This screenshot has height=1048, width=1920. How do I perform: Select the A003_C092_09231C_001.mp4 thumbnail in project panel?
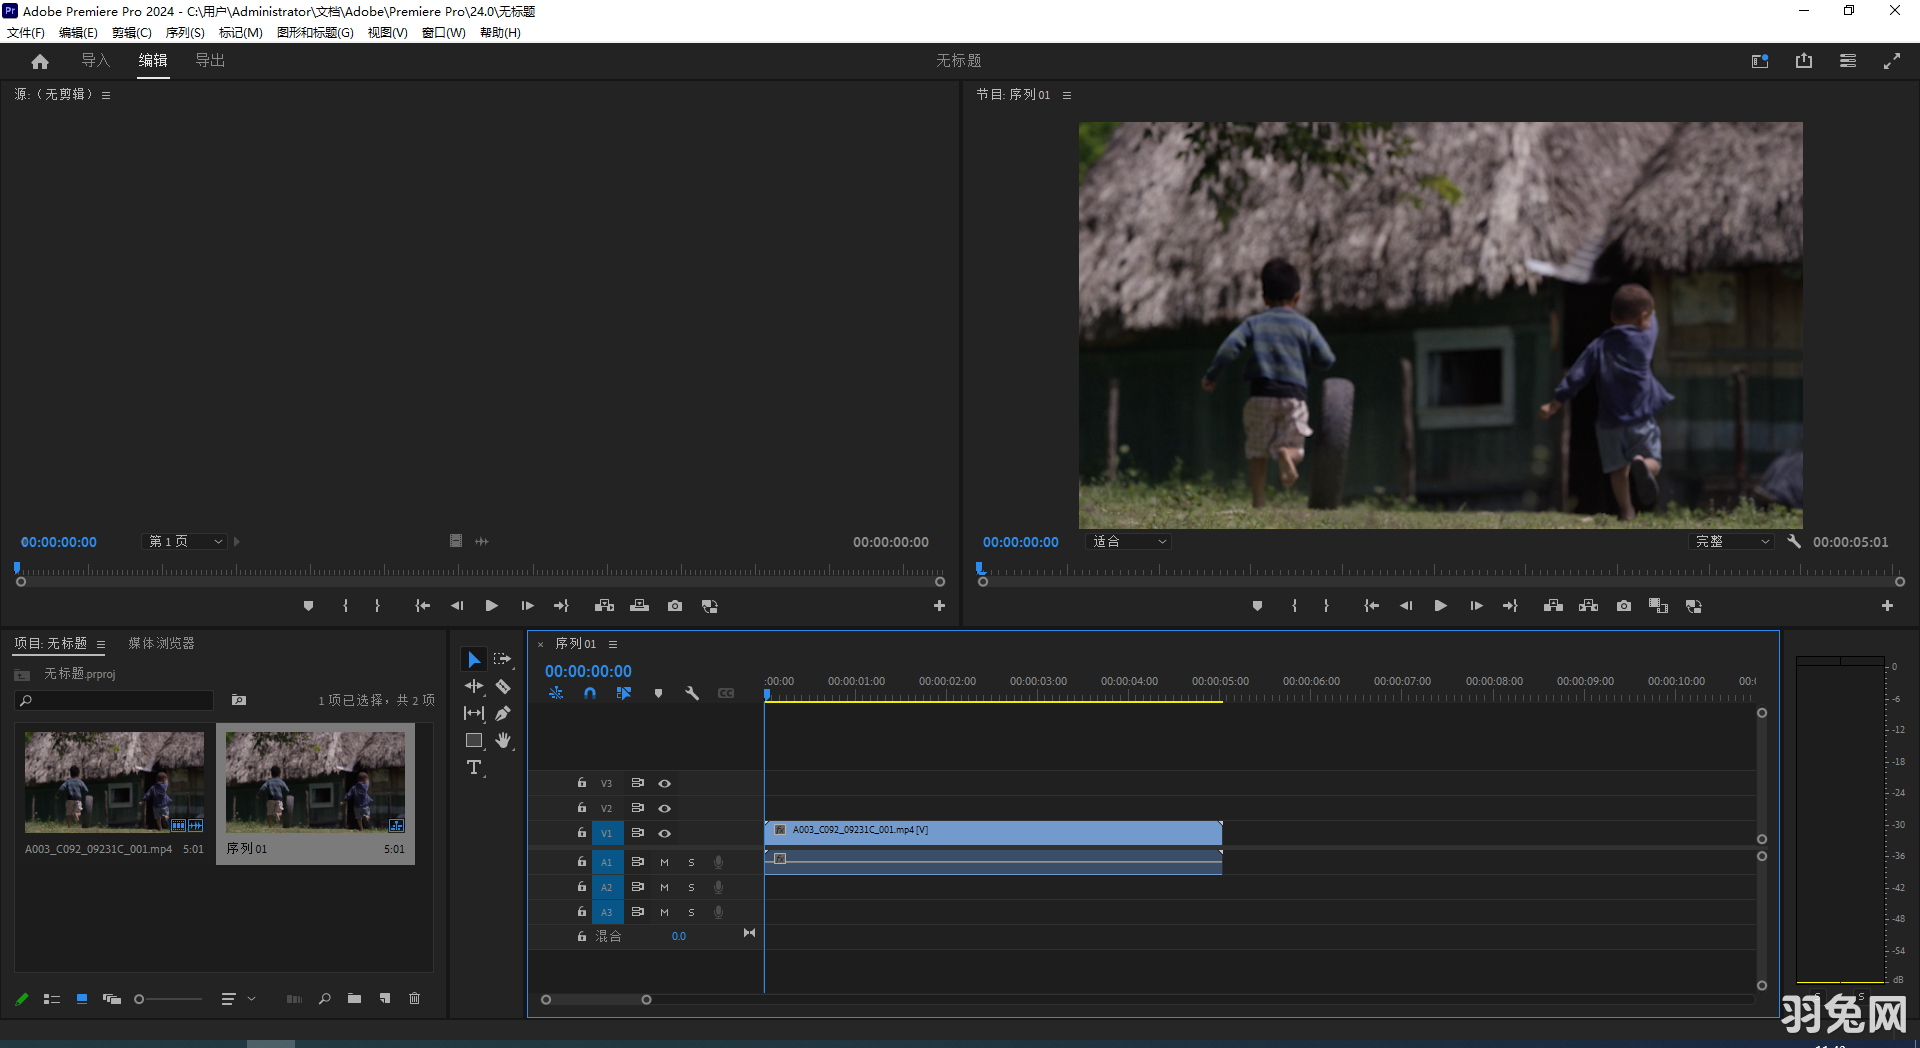click(x=113, y=781)
